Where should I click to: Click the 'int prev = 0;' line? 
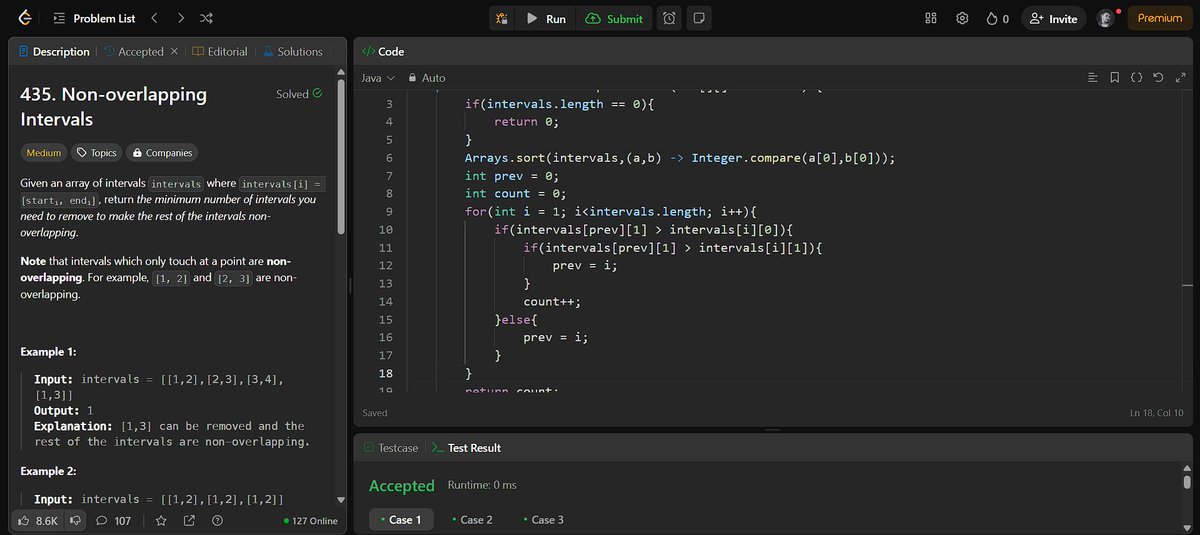514,176
